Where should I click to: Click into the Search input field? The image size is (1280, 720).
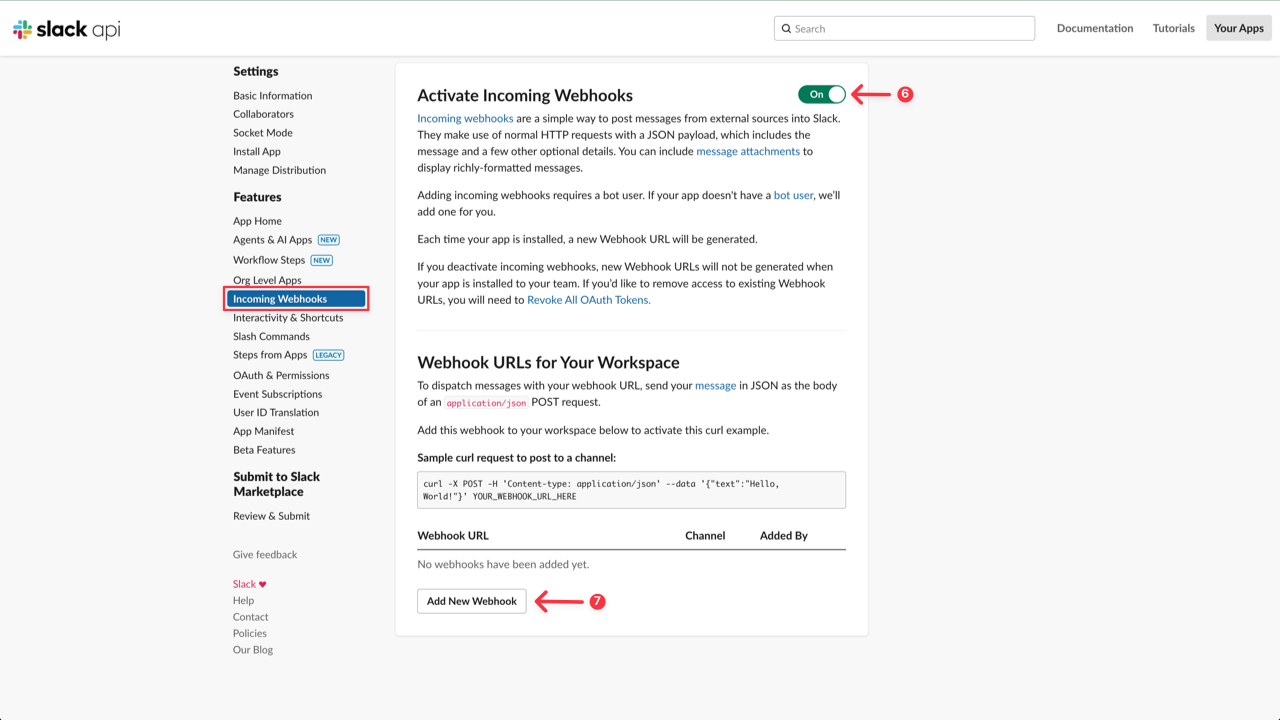pyautogui.click(x=900, y=28)
